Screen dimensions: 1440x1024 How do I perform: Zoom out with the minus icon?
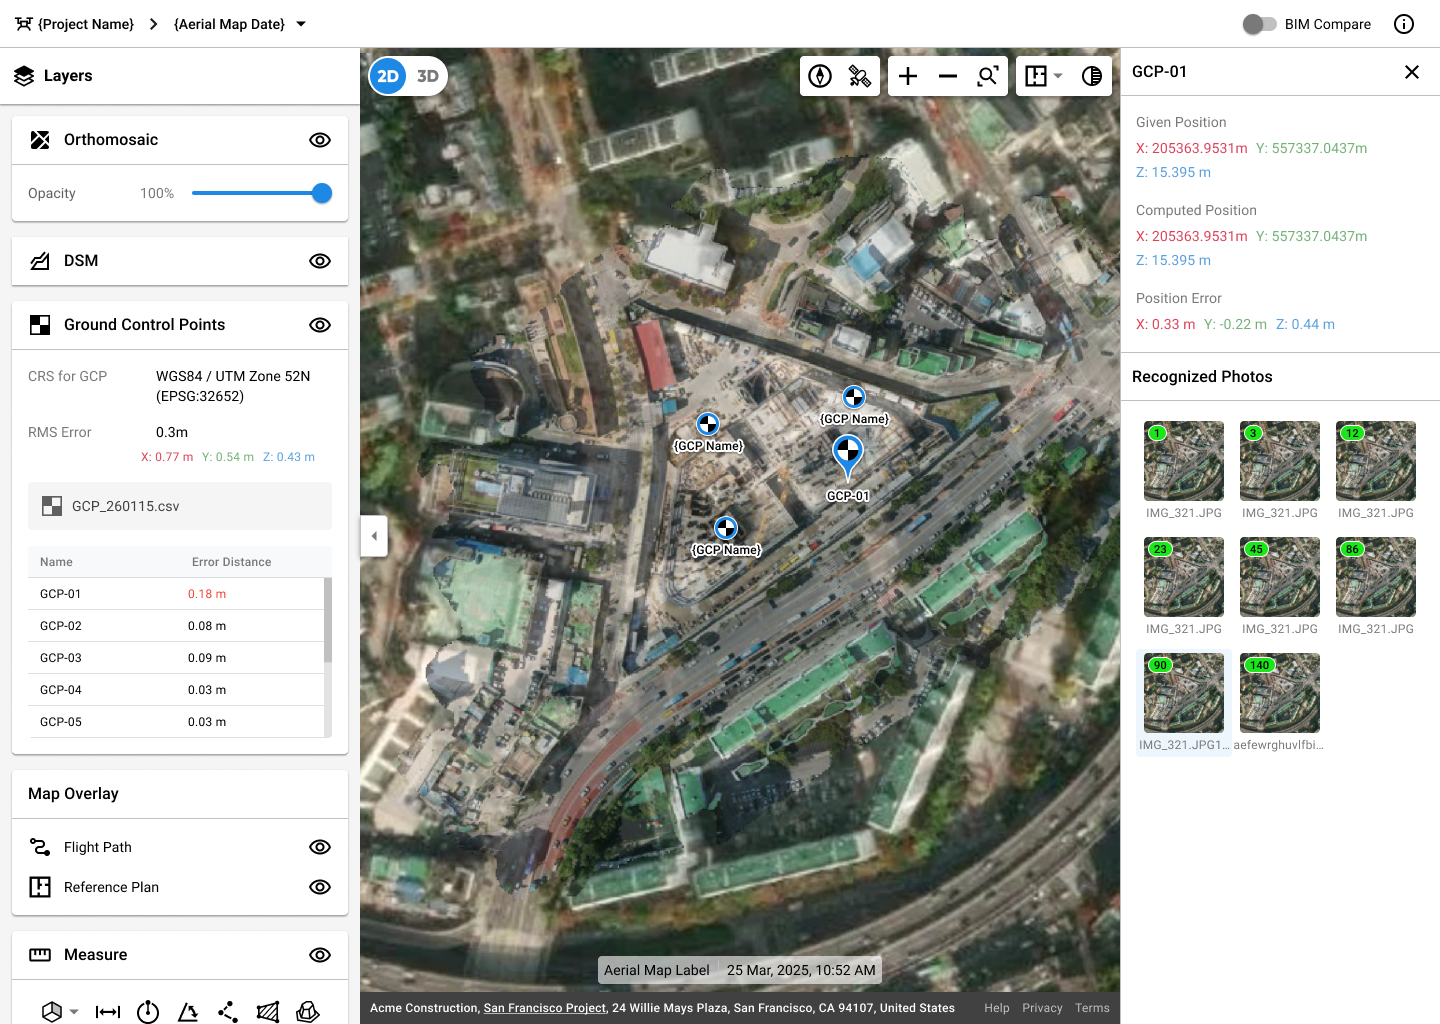948,76
